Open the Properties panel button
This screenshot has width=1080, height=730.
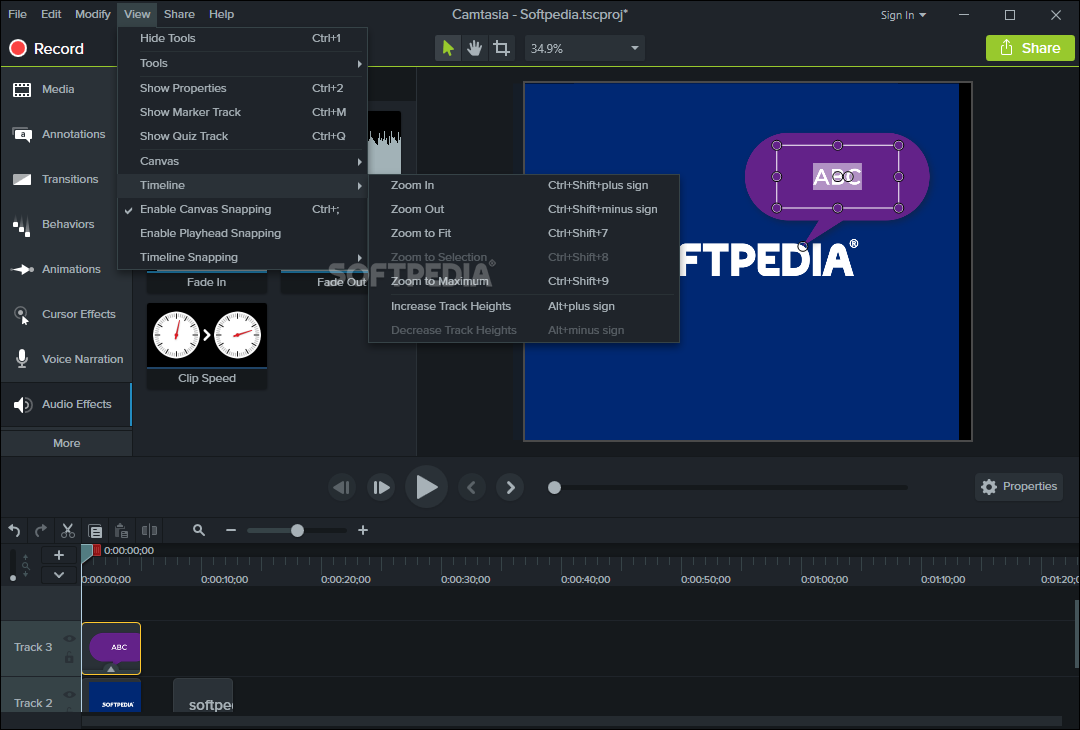[x=1019, y=487]
